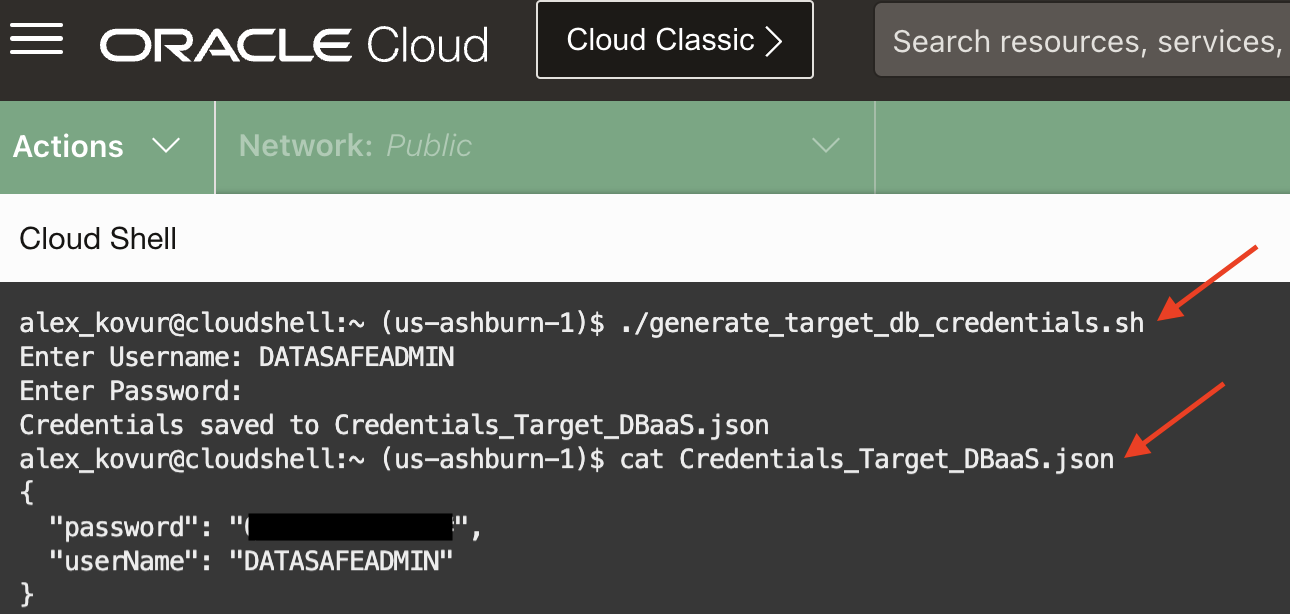Place cursor on the Enter Password line

pyautogui.click(x=131, y=391)
